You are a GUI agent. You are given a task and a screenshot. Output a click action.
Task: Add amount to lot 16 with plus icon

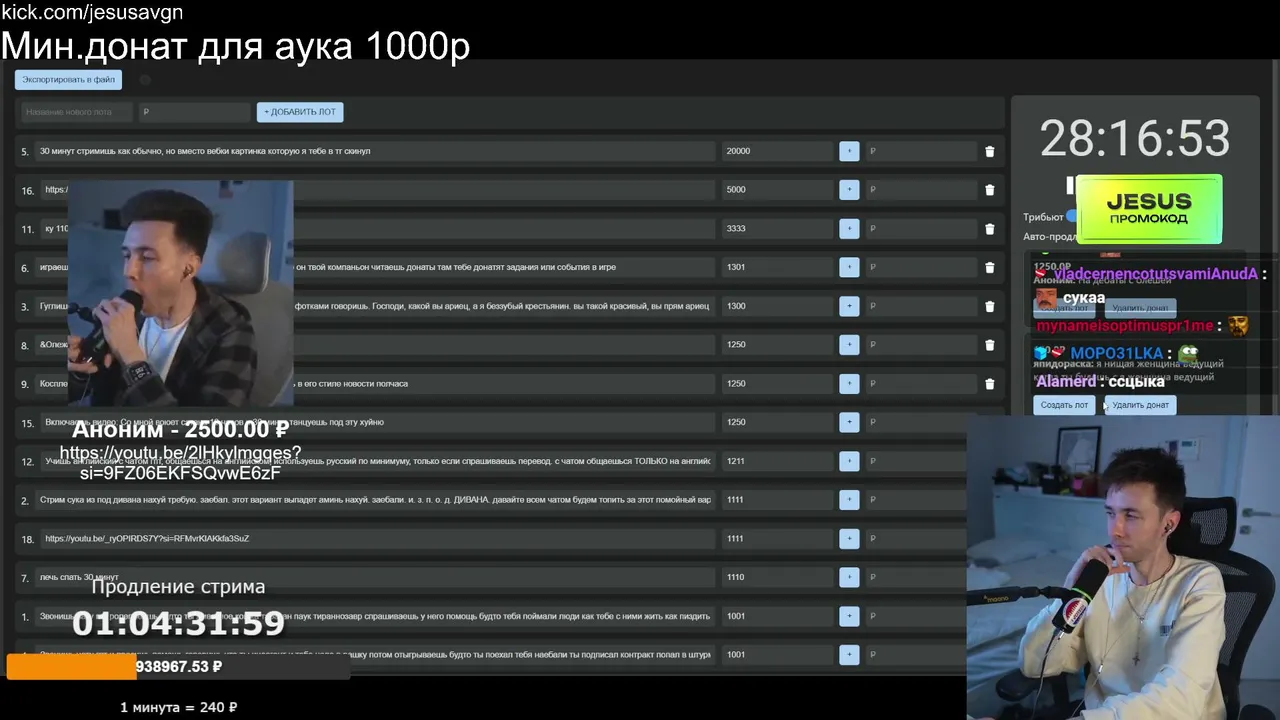pyautogui.click(x=849, y=190)
